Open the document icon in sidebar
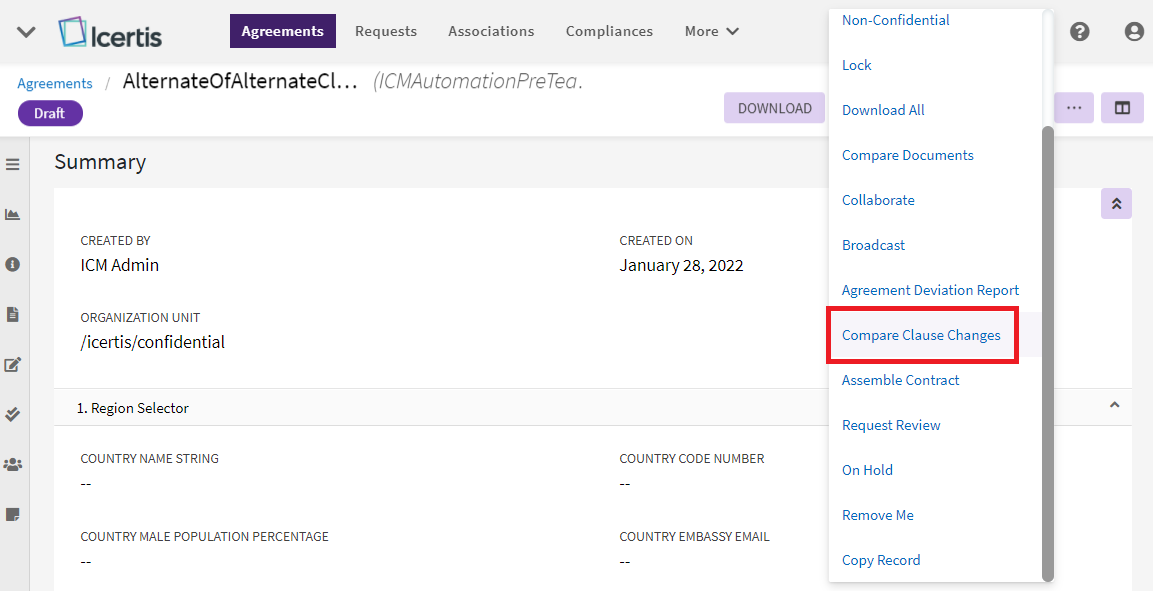This screenshot has height=591, width=1153. pos(13,314)
